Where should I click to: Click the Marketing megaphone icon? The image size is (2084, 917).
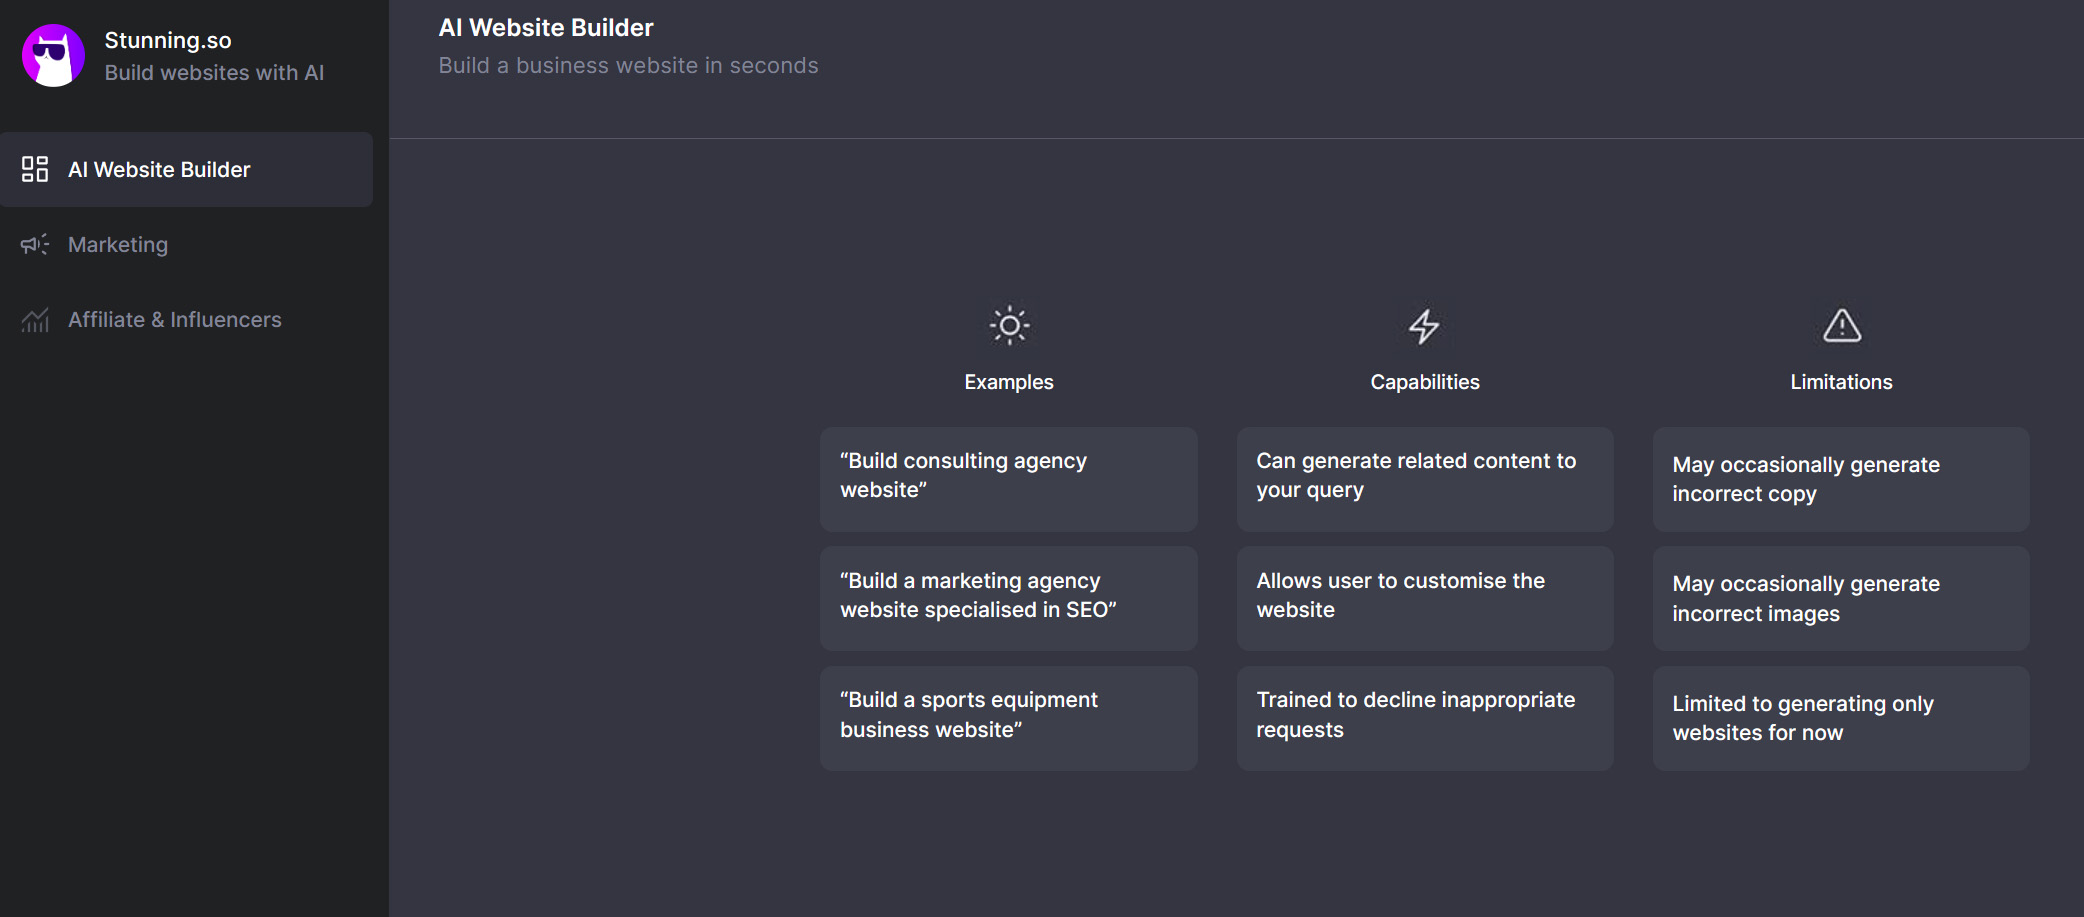(35, 245)
